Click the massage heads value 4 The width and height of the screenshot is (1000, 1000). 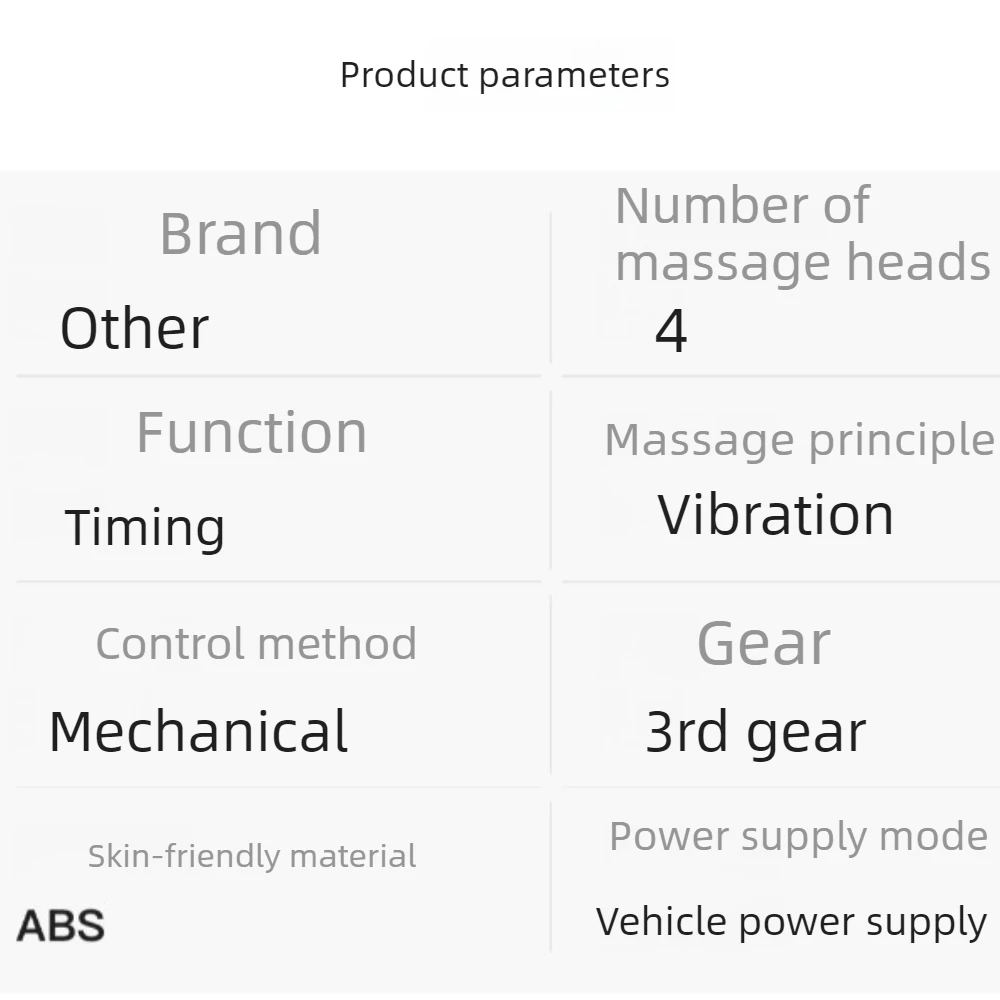[671, 330]
